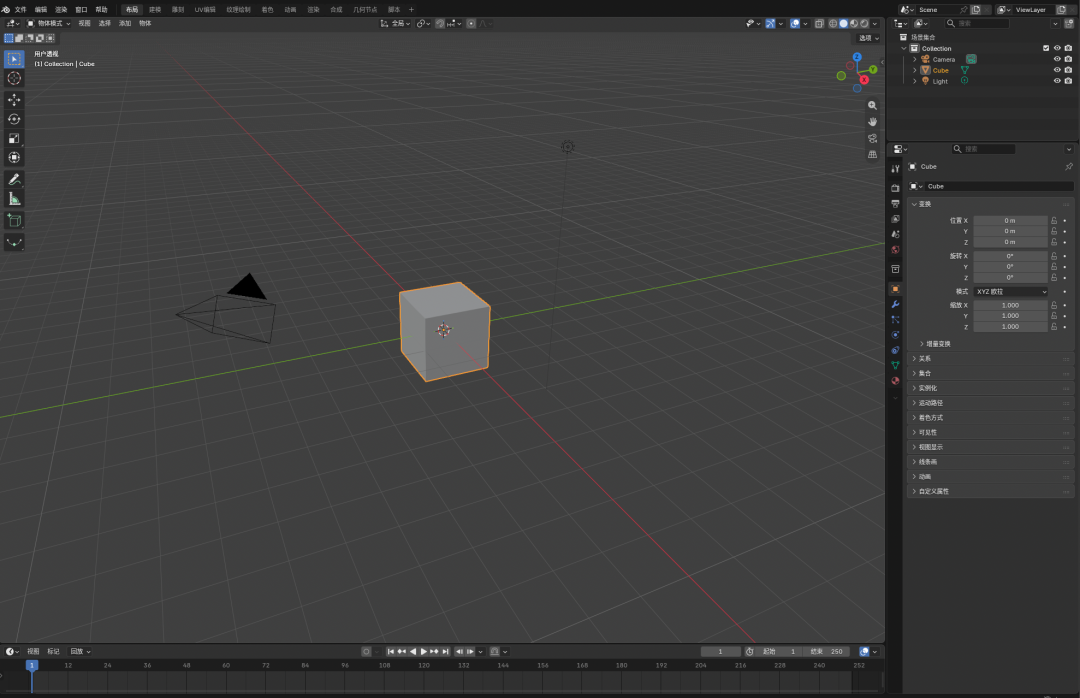Disable Cube in renders camera icon

[1068, 70]
